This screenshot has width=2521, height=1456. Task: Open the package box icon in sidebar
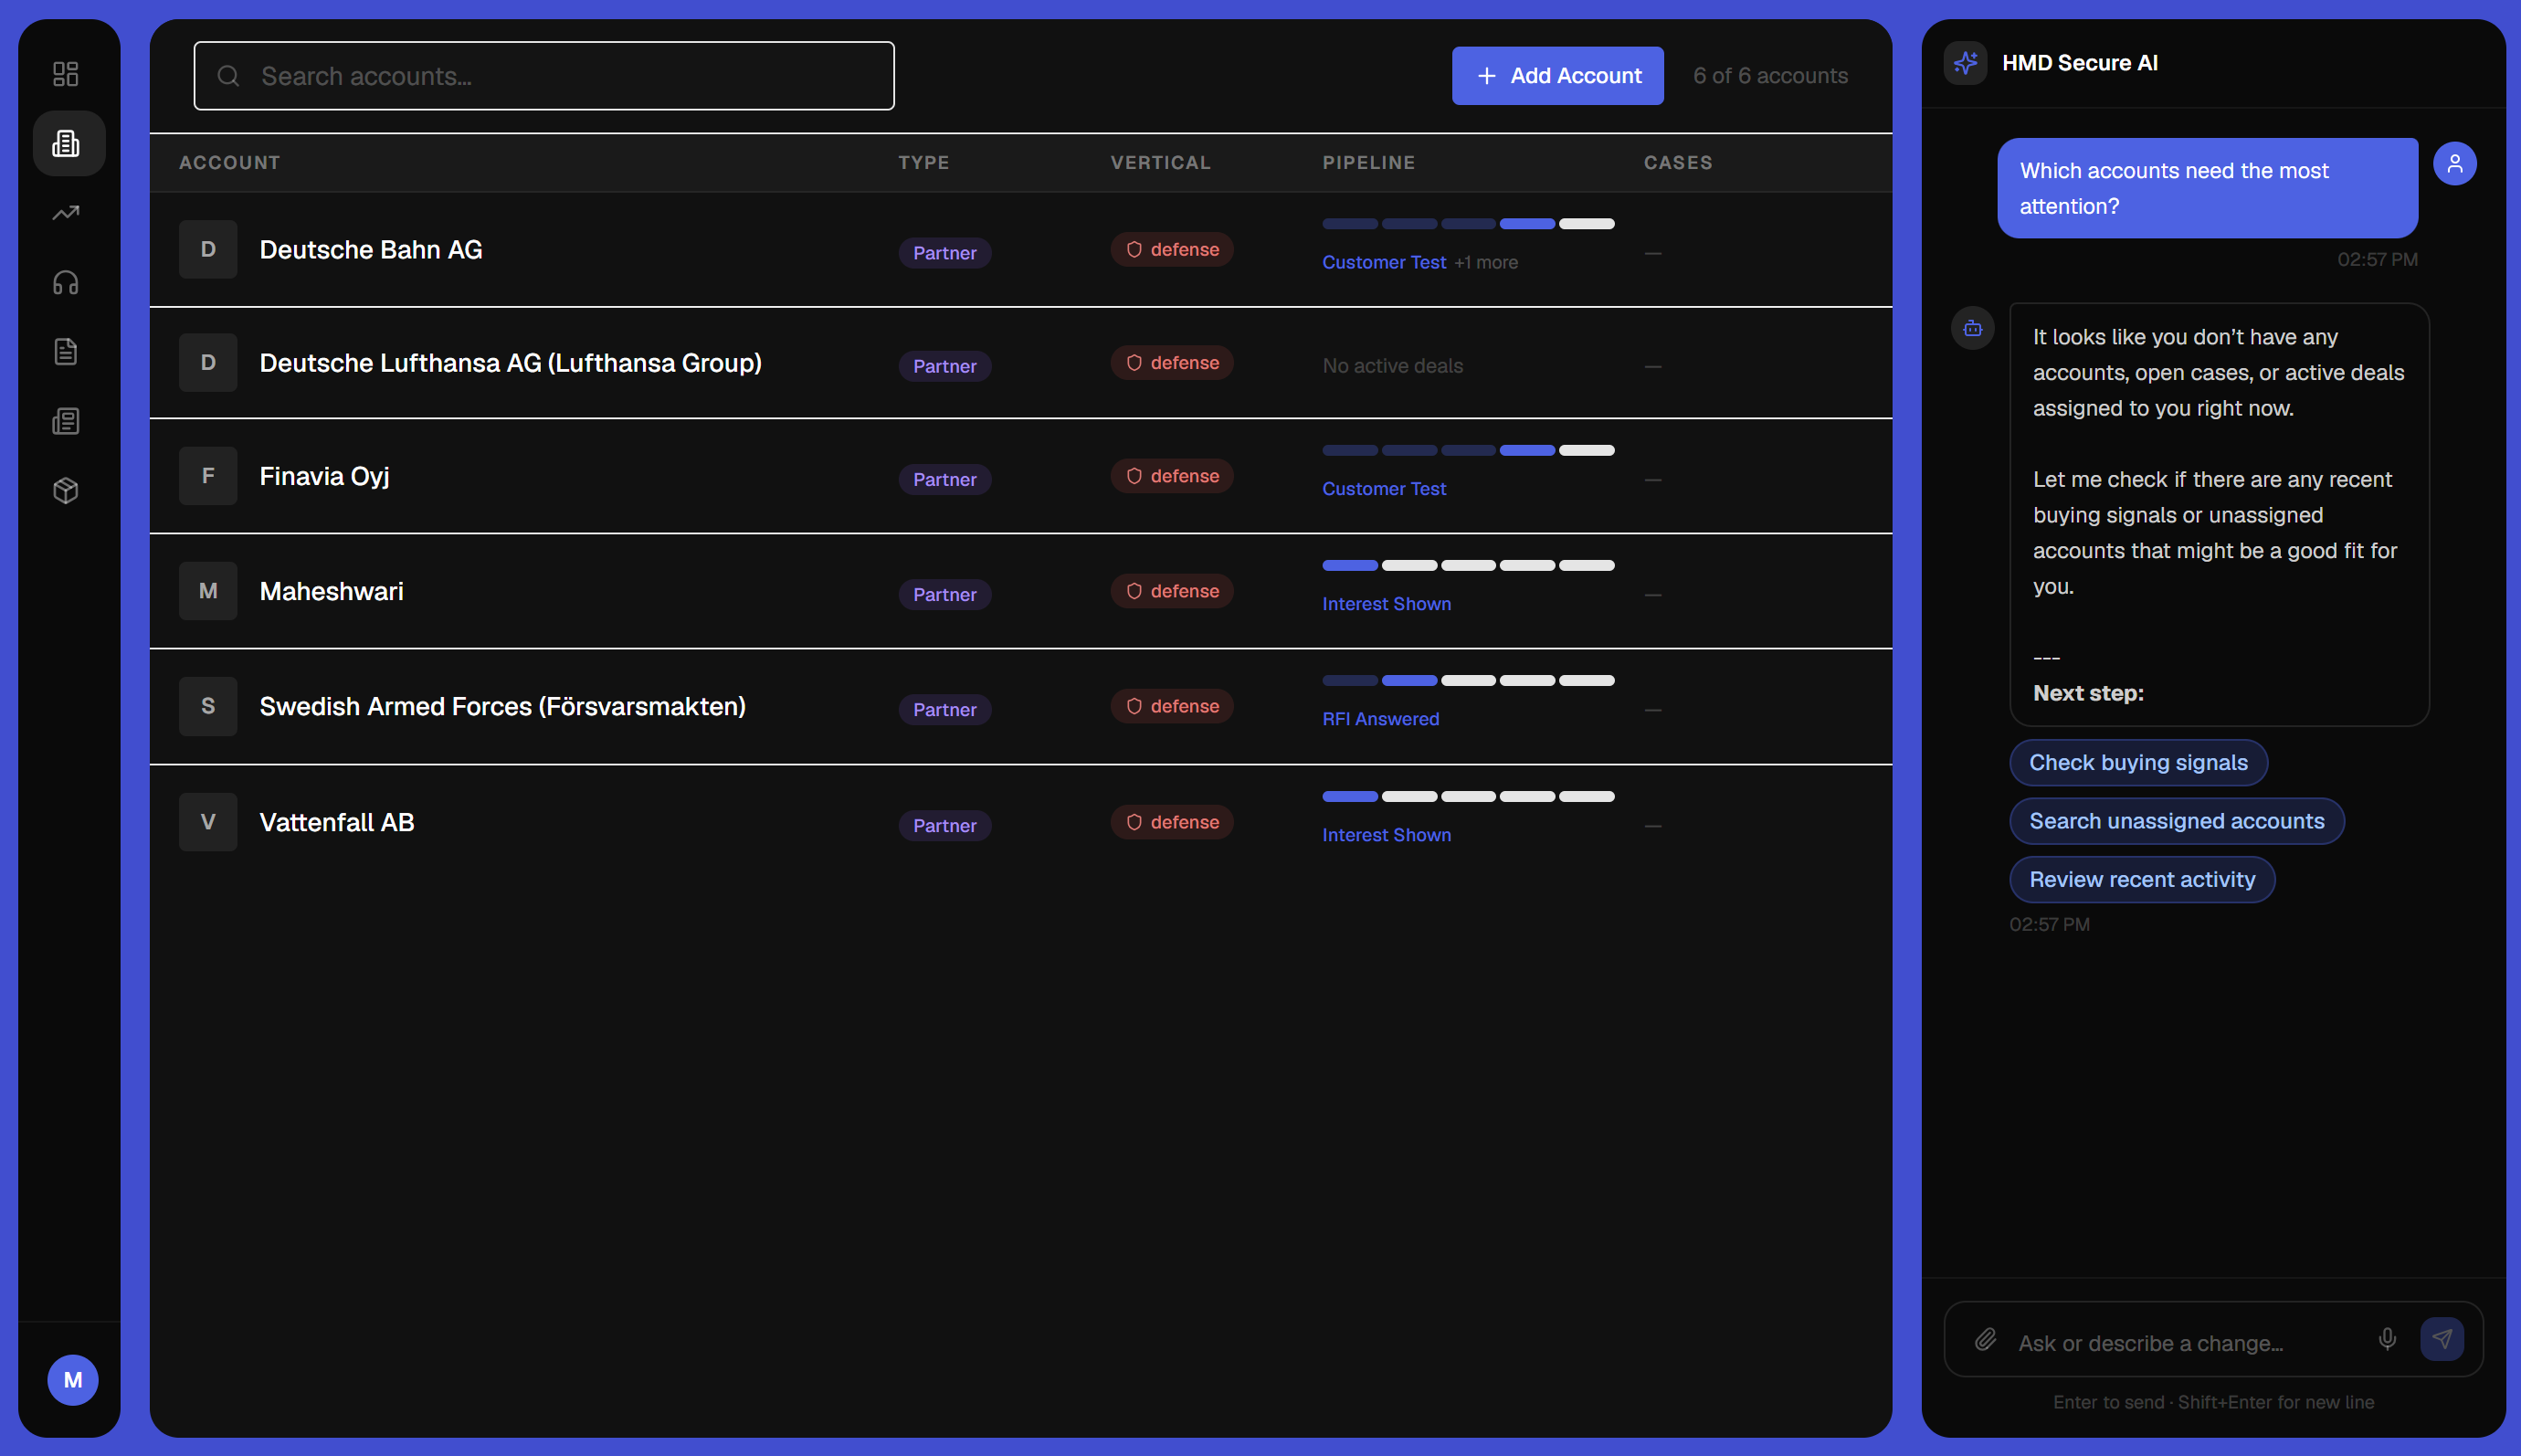click(x=66, y=490)
